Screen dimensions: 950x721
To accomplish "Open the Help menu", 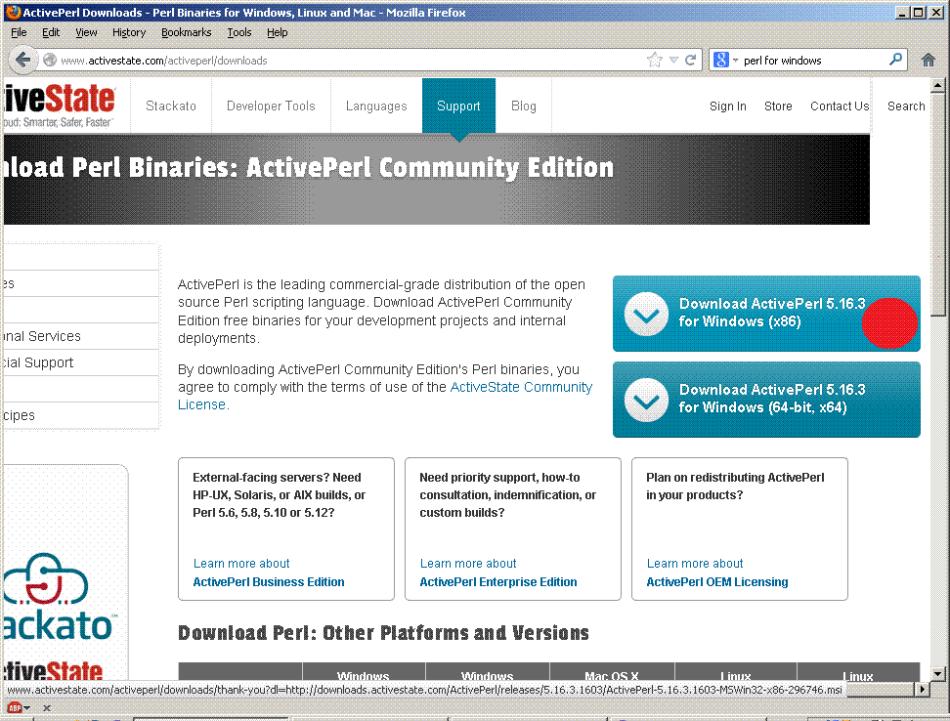I will (x=277, y=33).
